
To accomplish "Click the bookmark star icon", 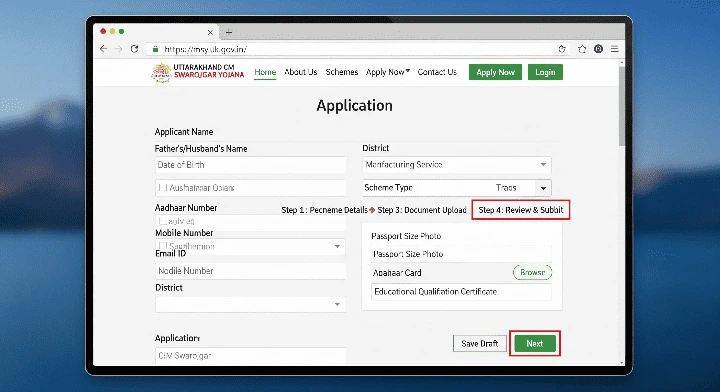I will pos(582,49).
